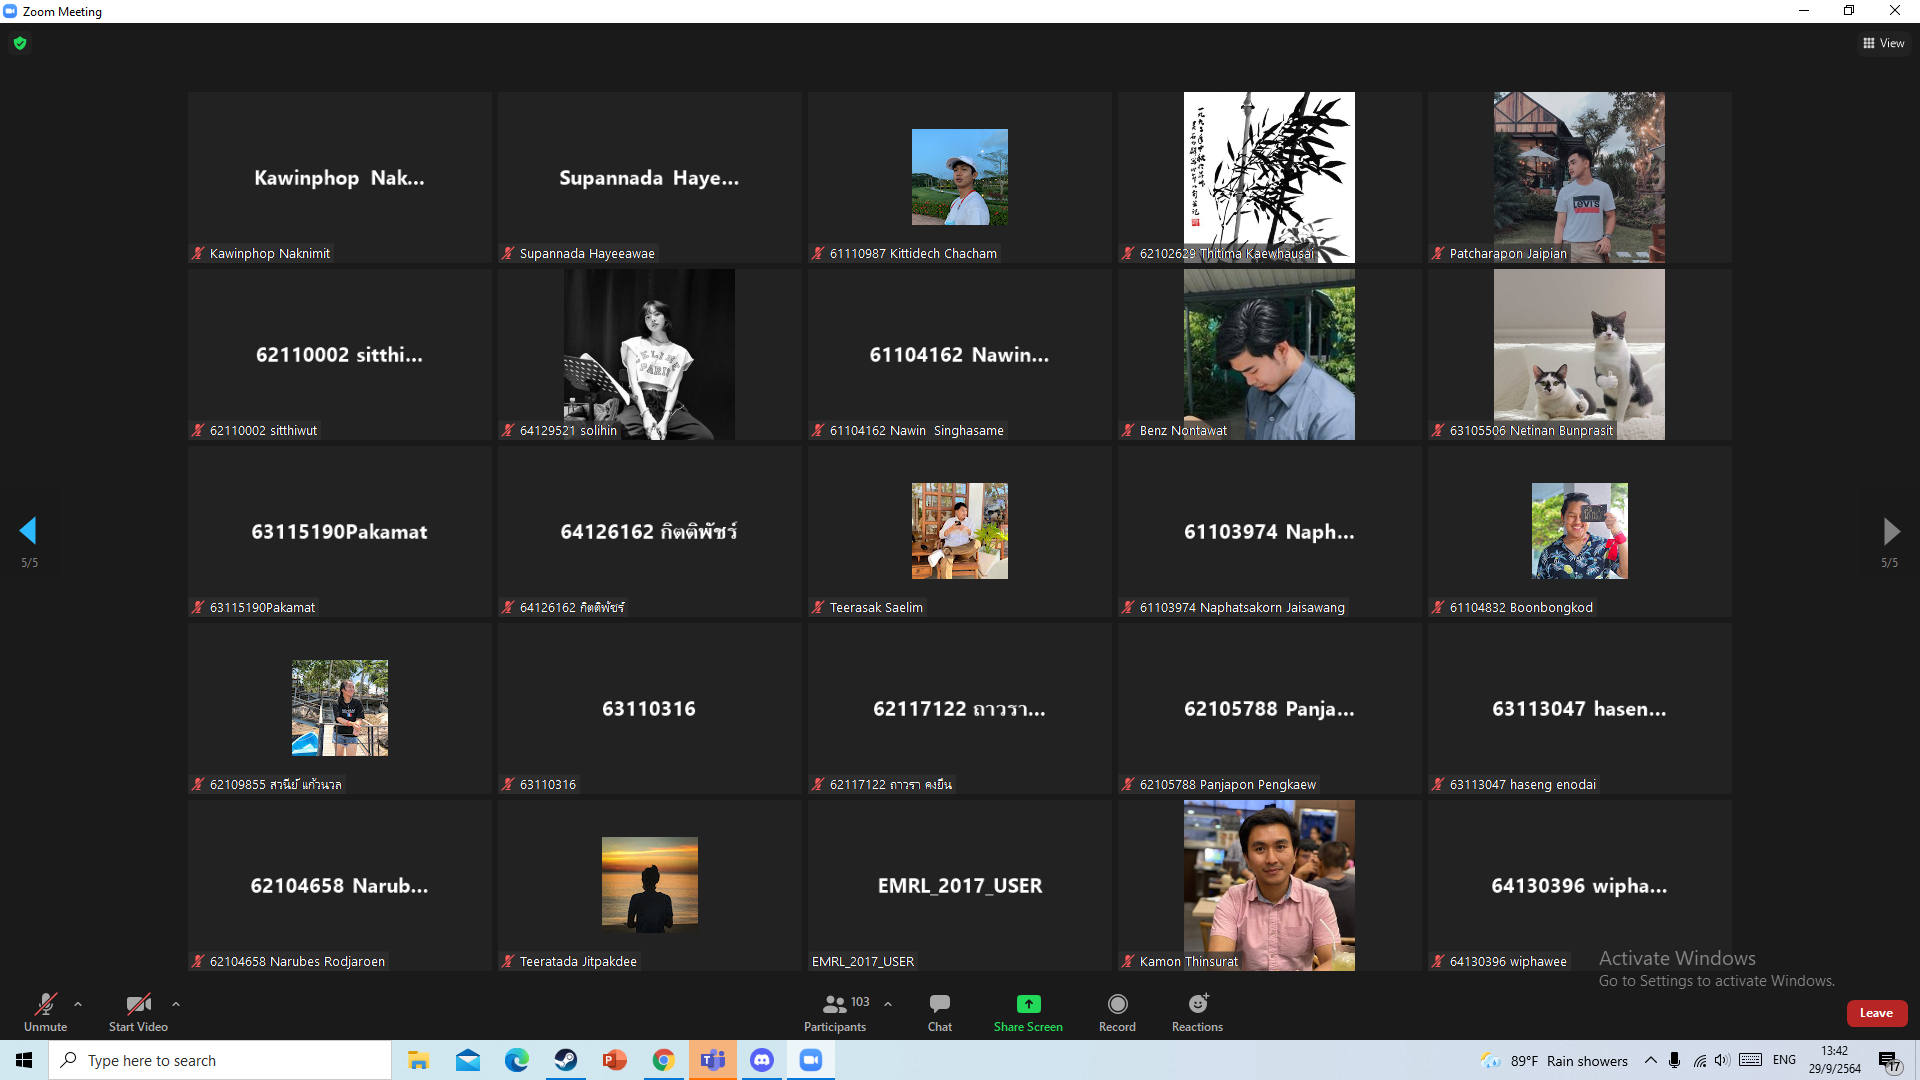Click the green encryption shield icon
1920x1080 pixels.
20,43
